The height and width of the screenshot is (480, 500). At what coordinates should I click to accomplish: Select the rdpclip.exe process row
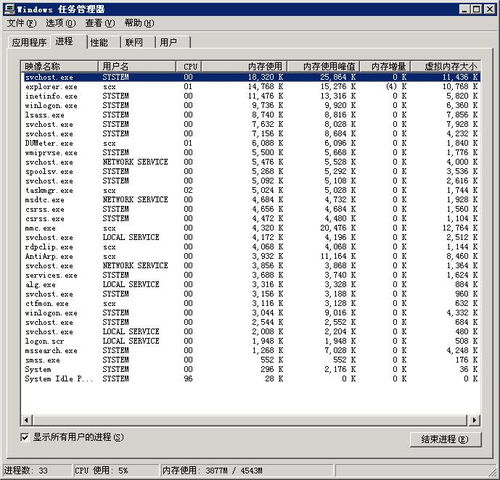point(251,247)
